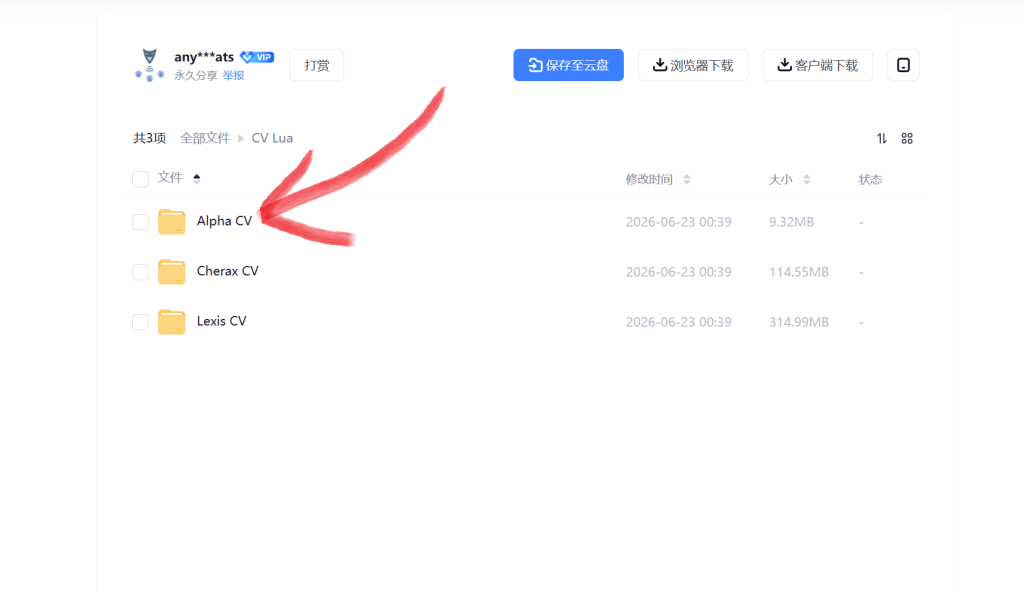Click 浏览器下载 button
Viewport: 1024px width, 592px height.
click(693, 65)
